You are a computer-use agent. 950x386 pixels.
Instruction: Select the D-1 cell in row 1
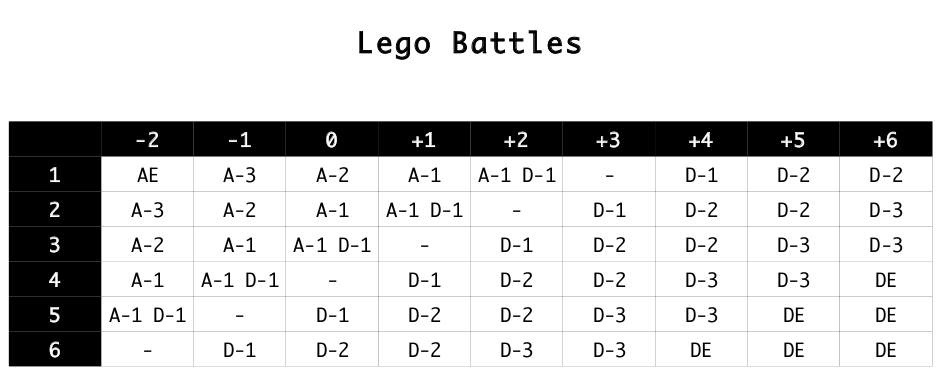coord(701,175)
